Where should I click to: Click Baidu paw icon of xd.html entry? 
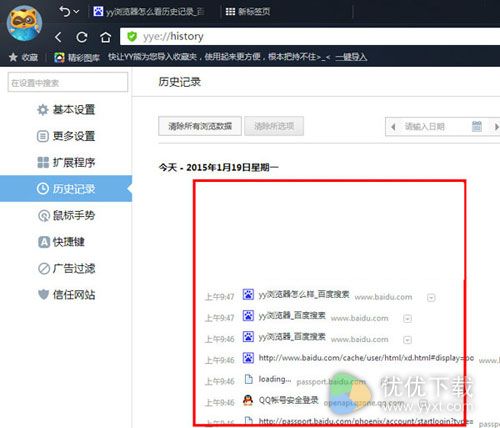[248, 358]
